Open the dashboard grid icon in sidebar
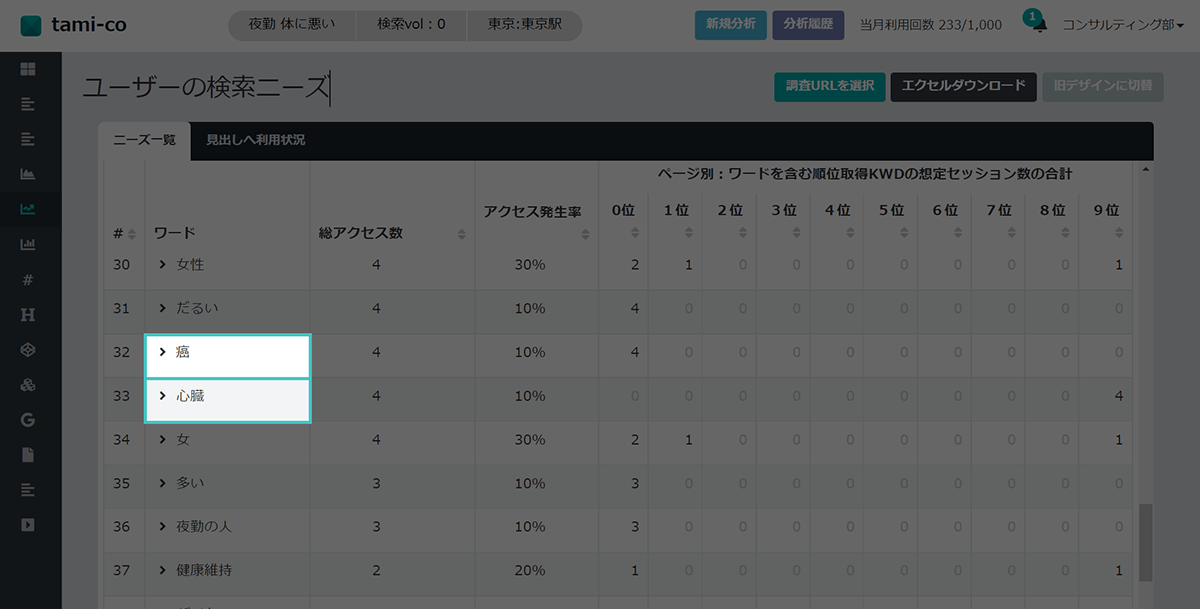Viewport: 1200px width, 609px height. [x=28, y=69]
